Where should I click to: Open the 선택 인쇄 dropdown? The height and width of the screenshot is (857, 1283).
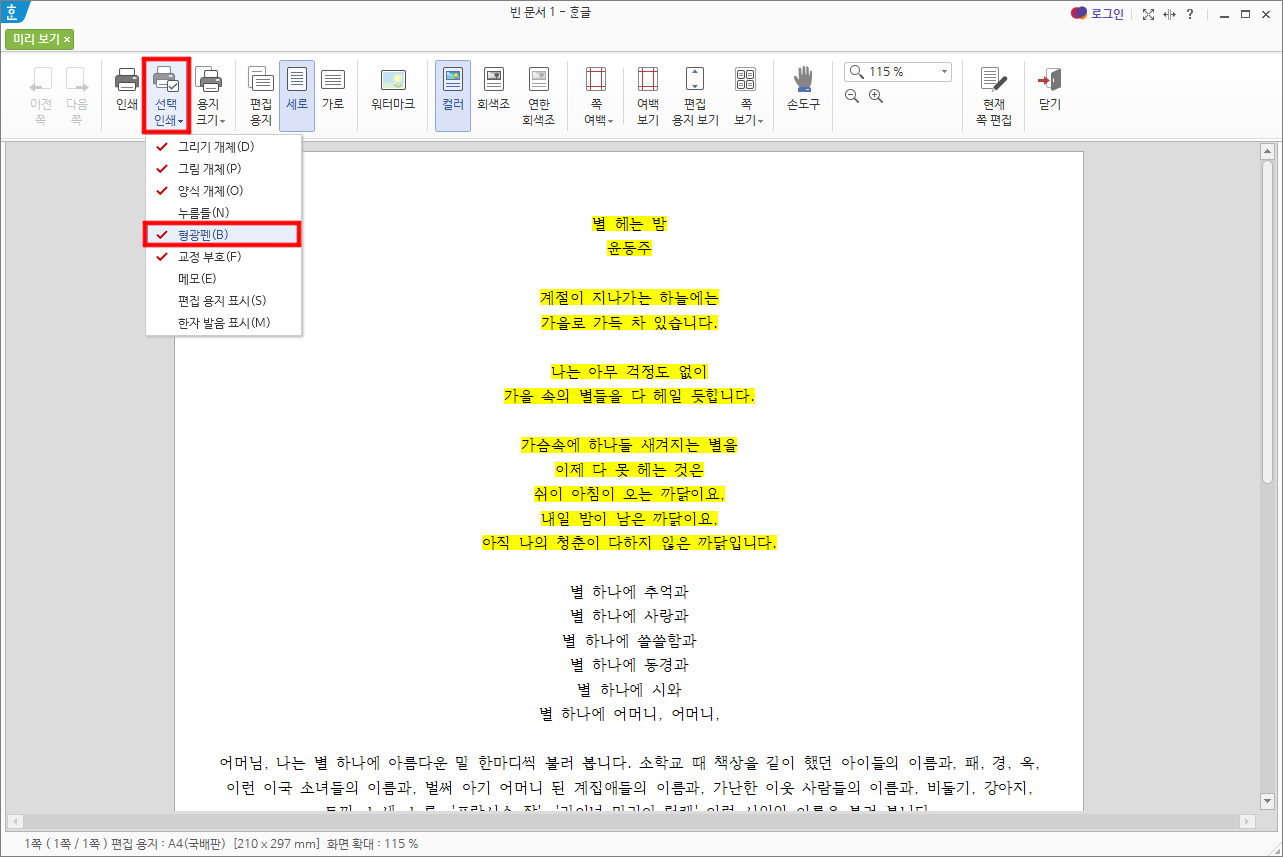point(167,96)
